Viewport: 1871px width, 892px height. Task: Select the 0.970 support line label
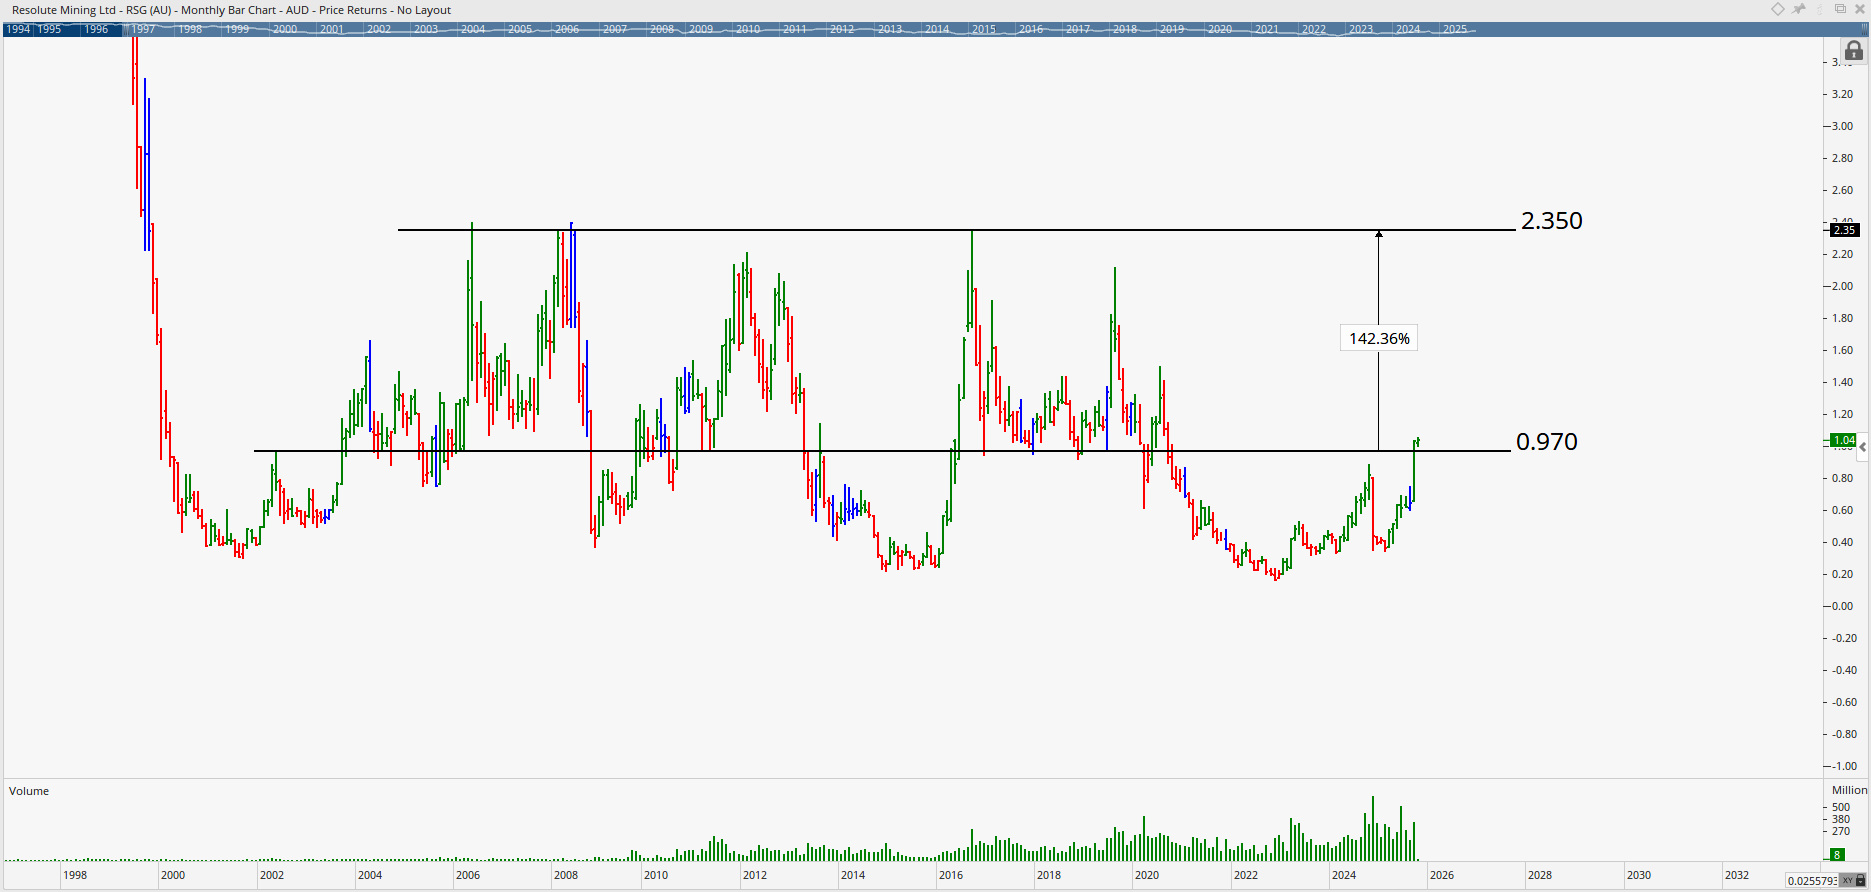(x=1546, y=442)
